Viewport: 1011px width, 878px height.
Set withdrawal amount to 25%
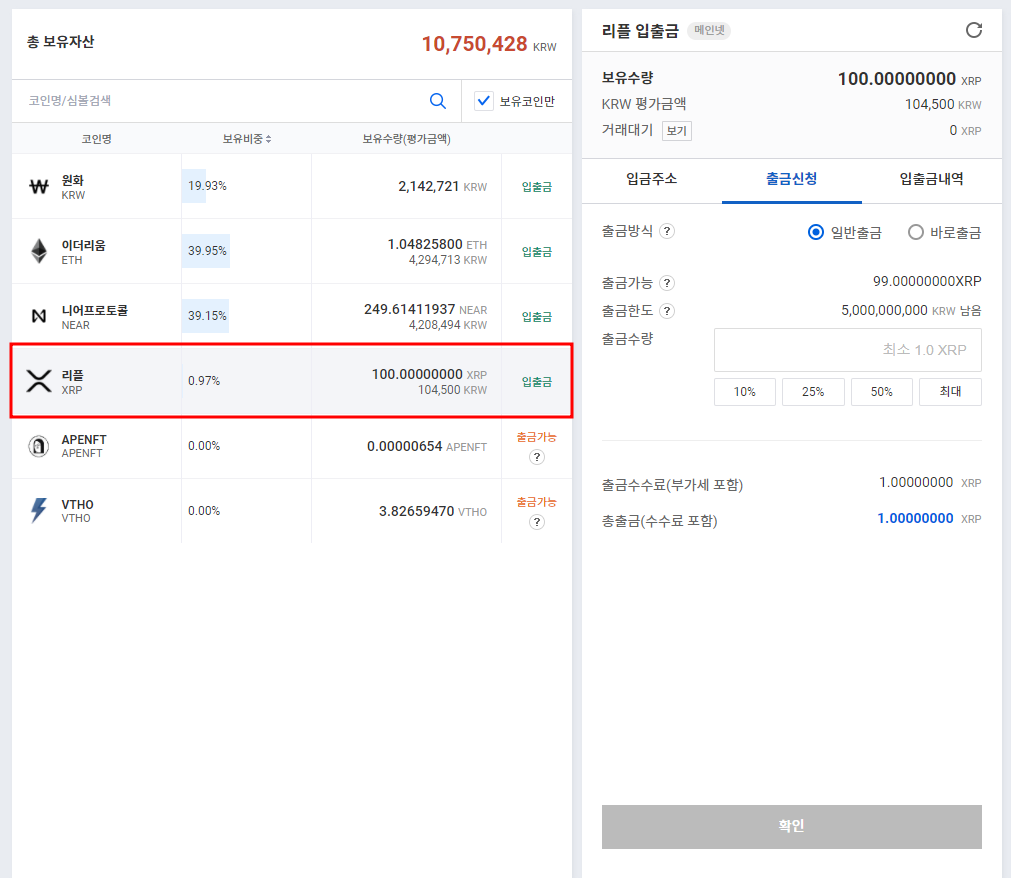pyautogui.click(x=813, y=392)
